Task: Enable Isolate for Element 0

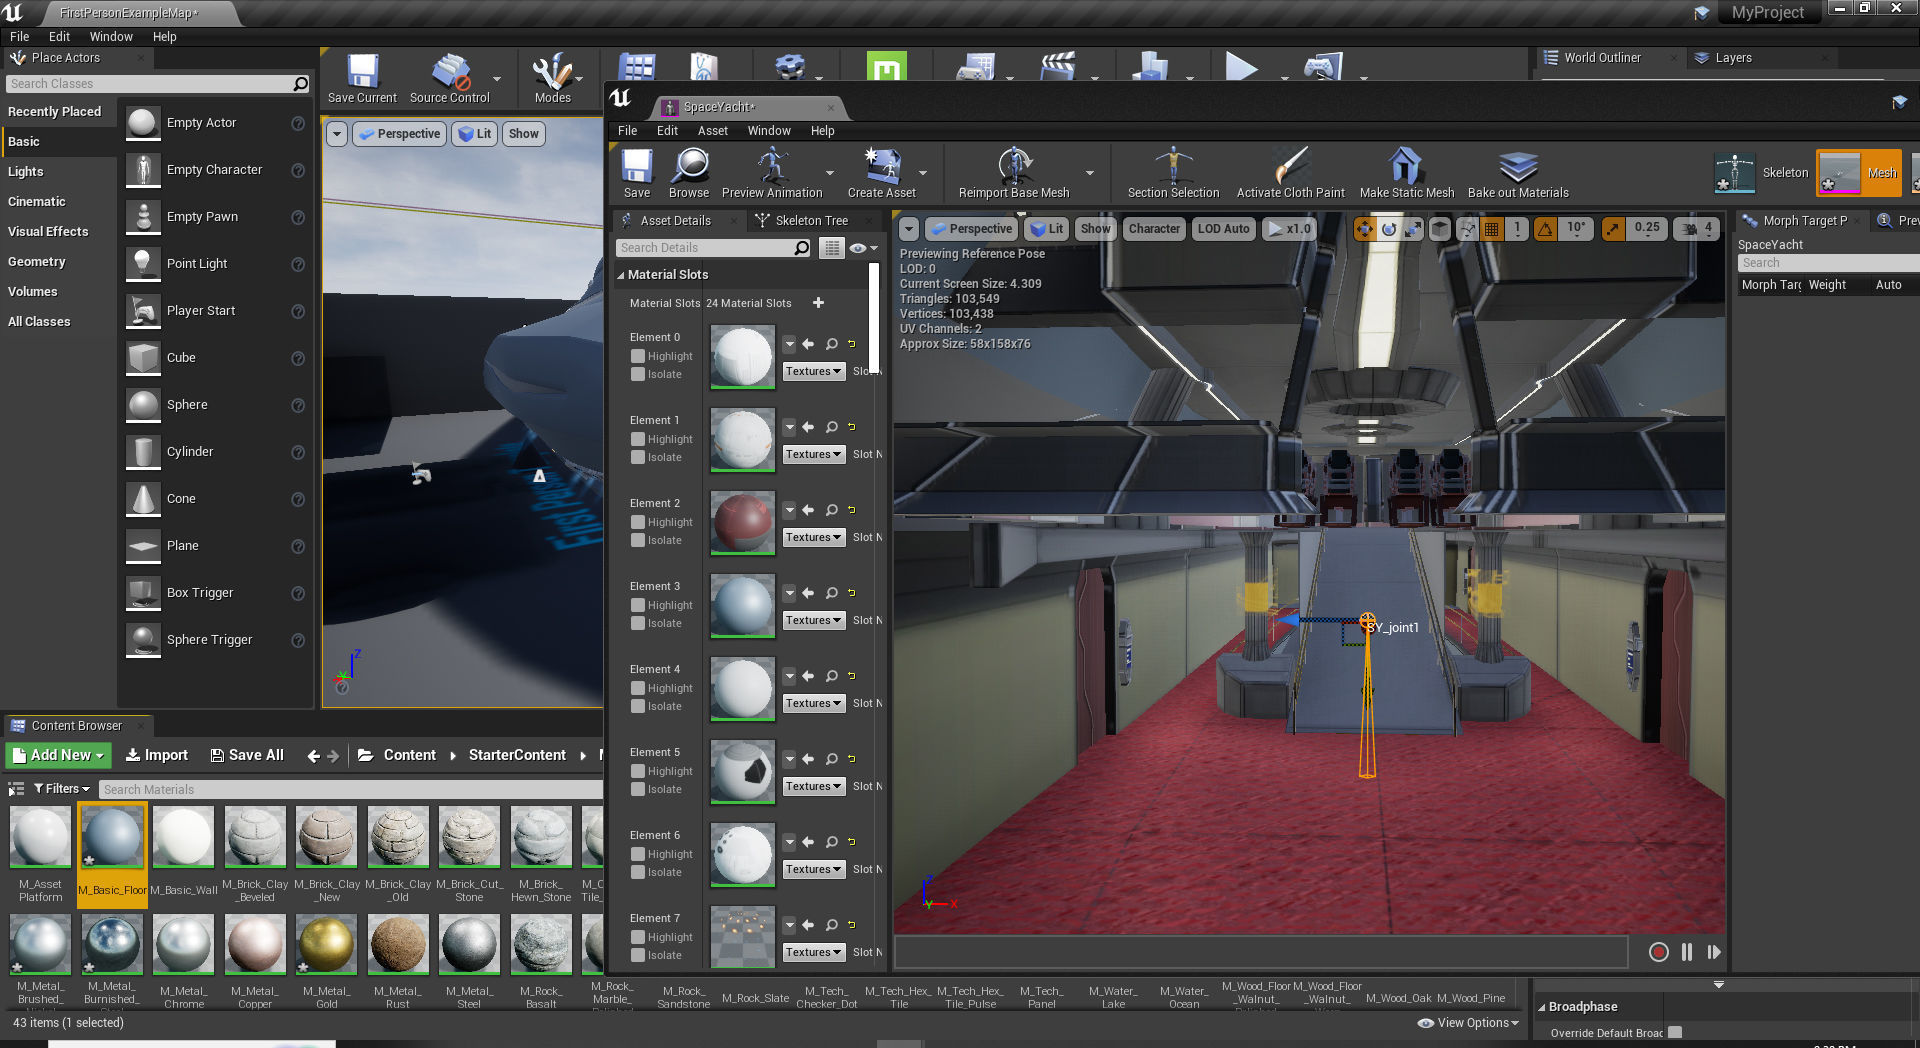Action: (637, 374)
